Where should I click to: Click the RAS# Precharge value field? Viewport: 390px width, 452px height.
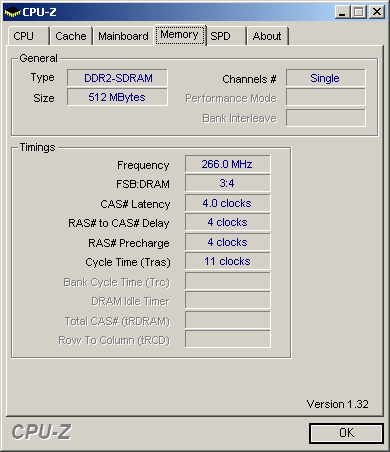228,242
